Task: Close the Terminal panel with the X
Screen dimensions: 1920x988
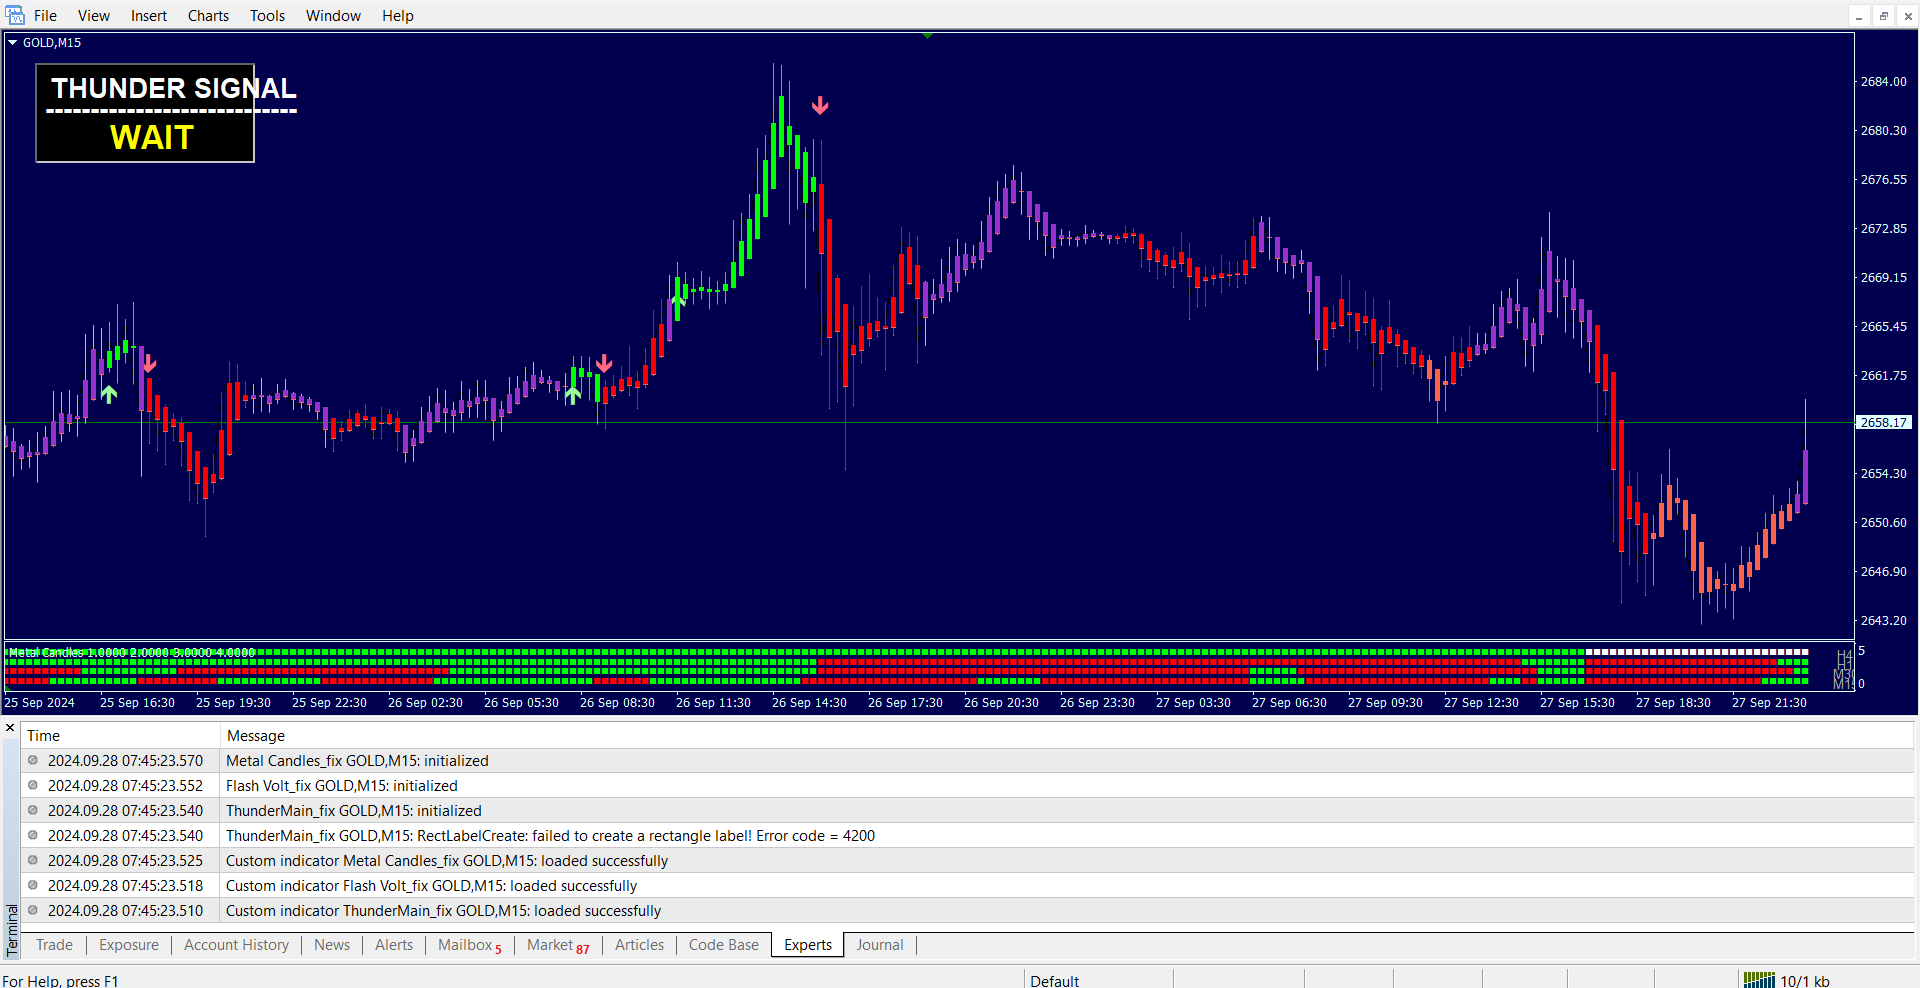Action: tap(10, 728)
